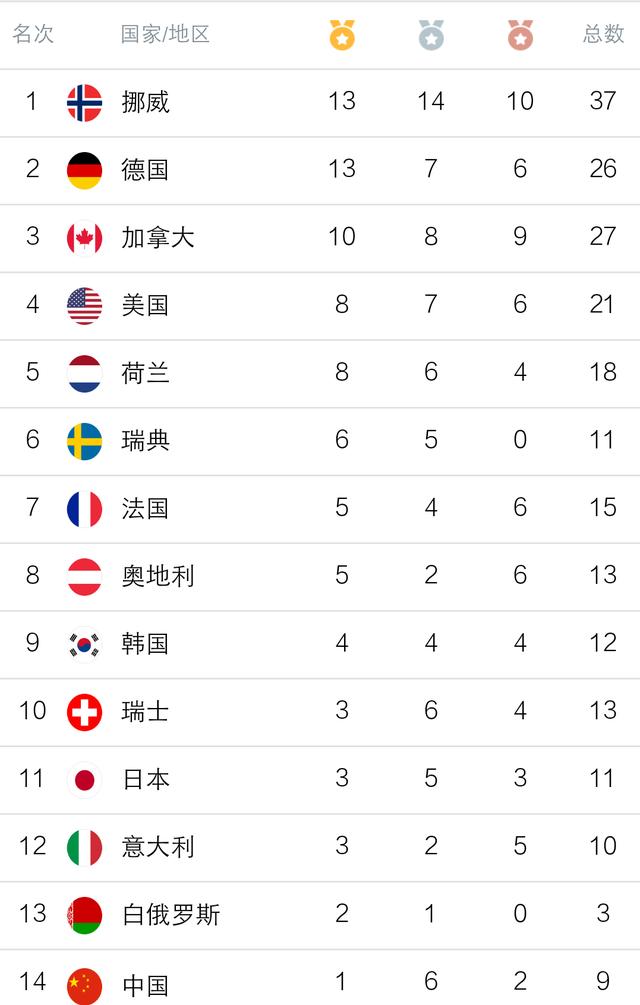
Task: Click the United States flag icon
Action: point(84,305)
